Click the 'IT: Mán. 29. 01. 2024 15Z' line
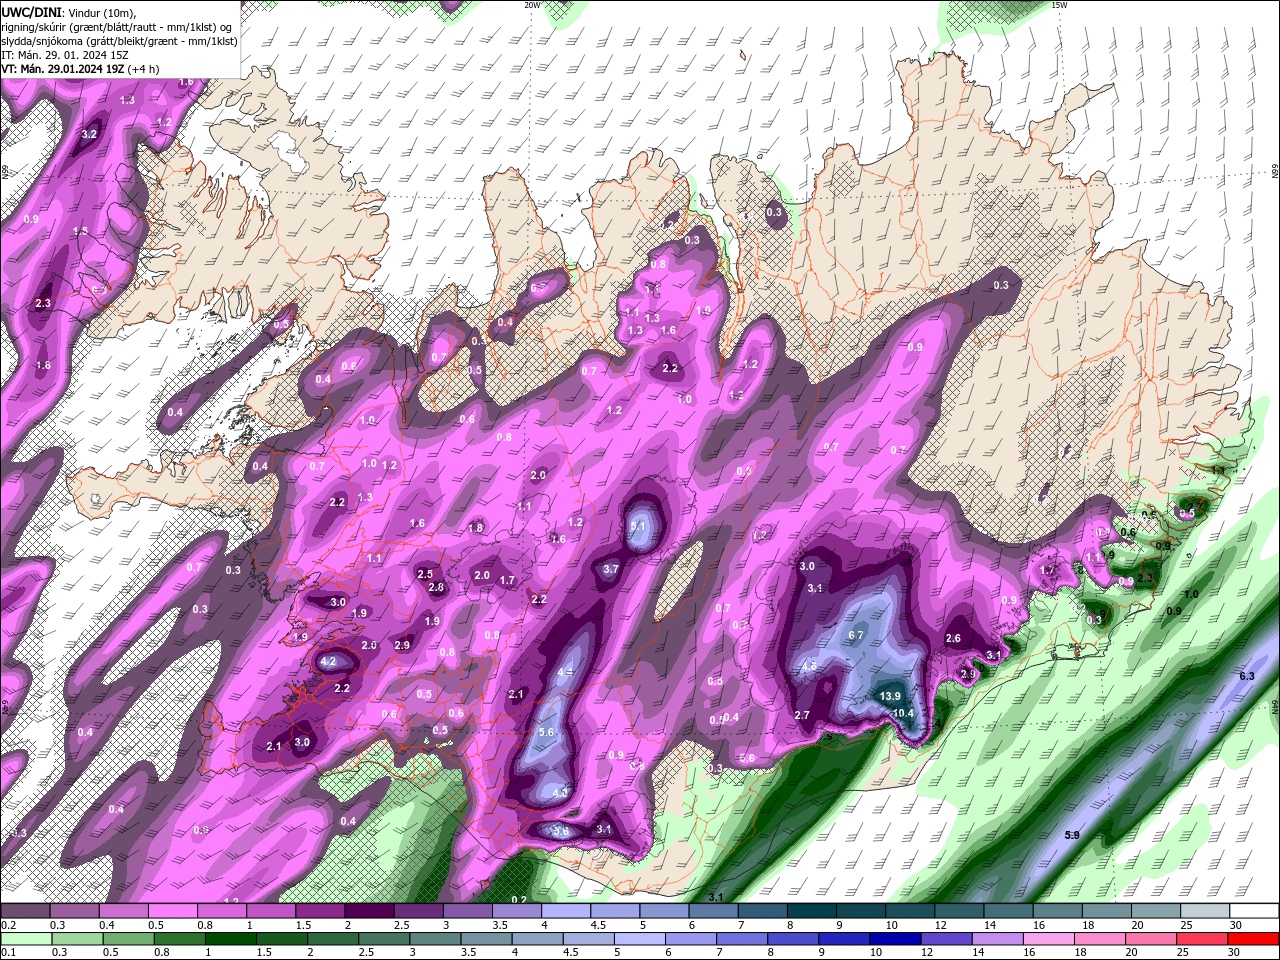This screenshot has height=960, width=1280. (x=64, y=54)
